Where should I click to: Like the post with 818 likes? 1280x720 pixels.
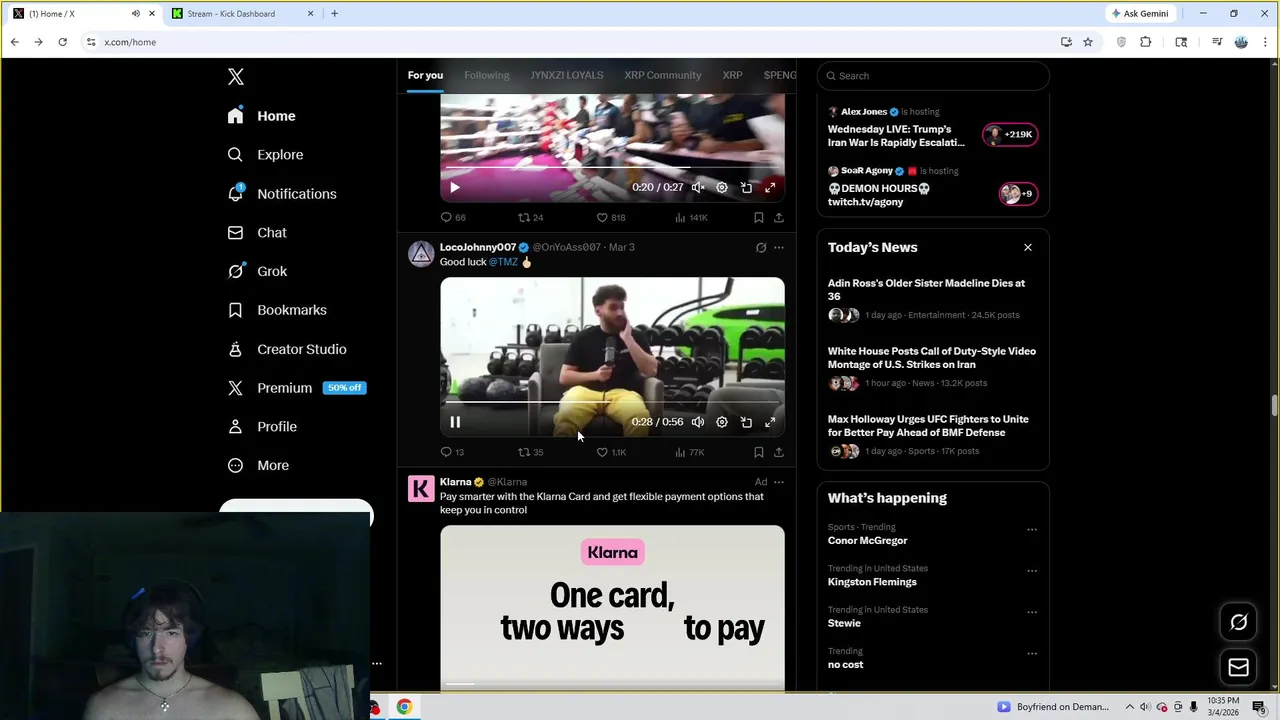(611, 217)
